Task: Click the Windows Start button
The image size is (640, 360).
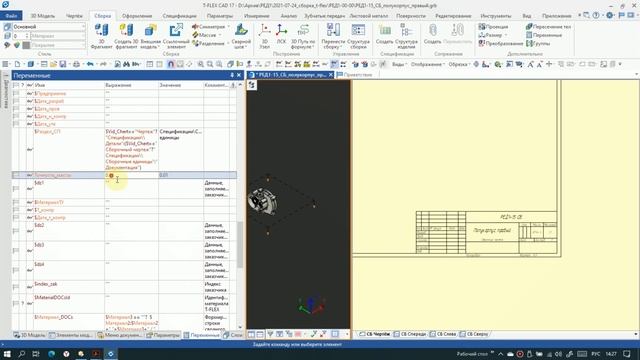Action: pyautogui.click(x=7, y=354)
